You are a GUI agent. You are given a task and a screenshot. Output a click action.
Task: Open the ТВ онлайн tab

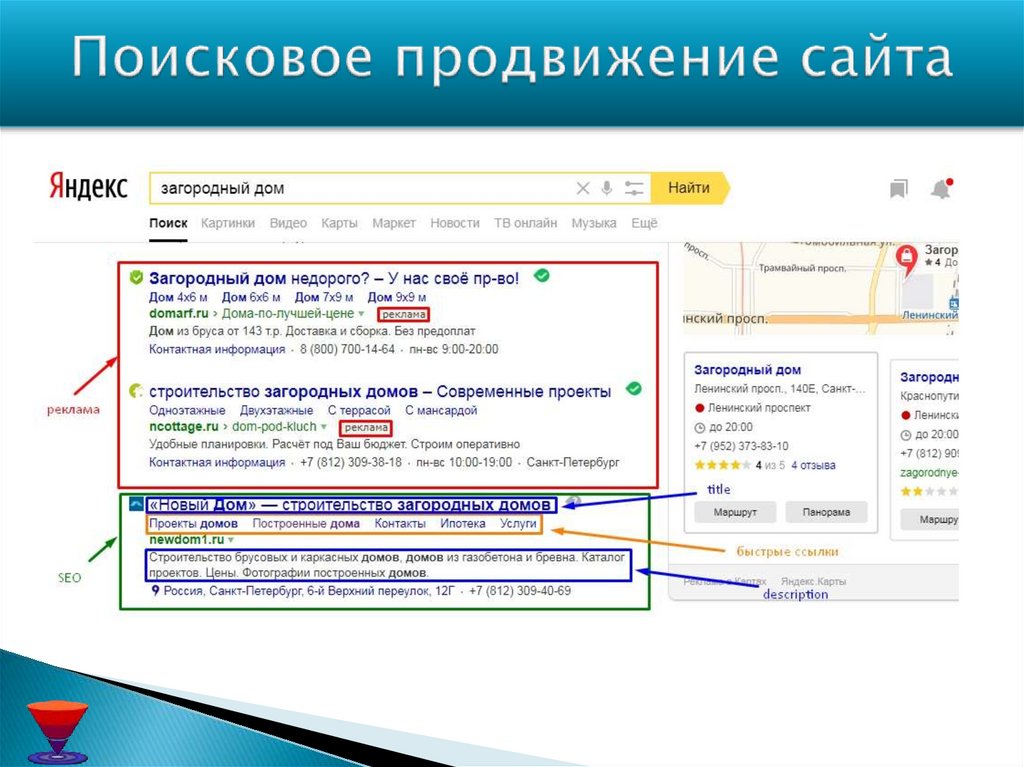[x=525, y=223]
